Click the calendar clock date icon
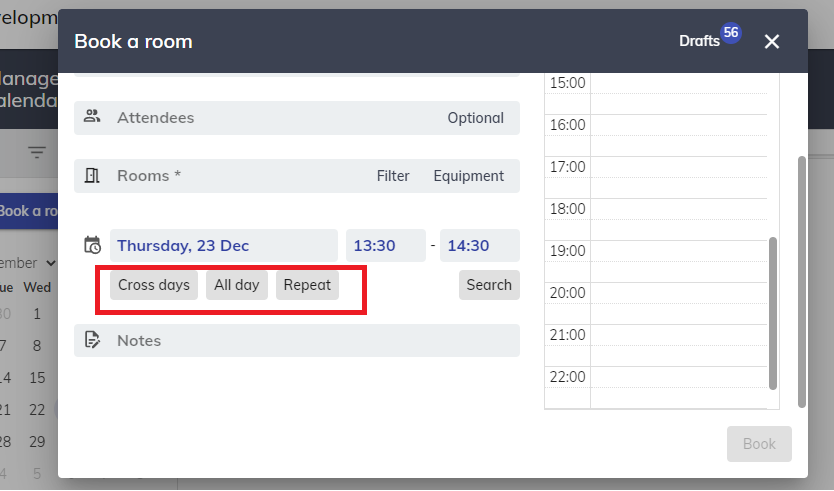The width and height of the screenshot is (834, 491). pyautogui.click(x=92, y=245)
